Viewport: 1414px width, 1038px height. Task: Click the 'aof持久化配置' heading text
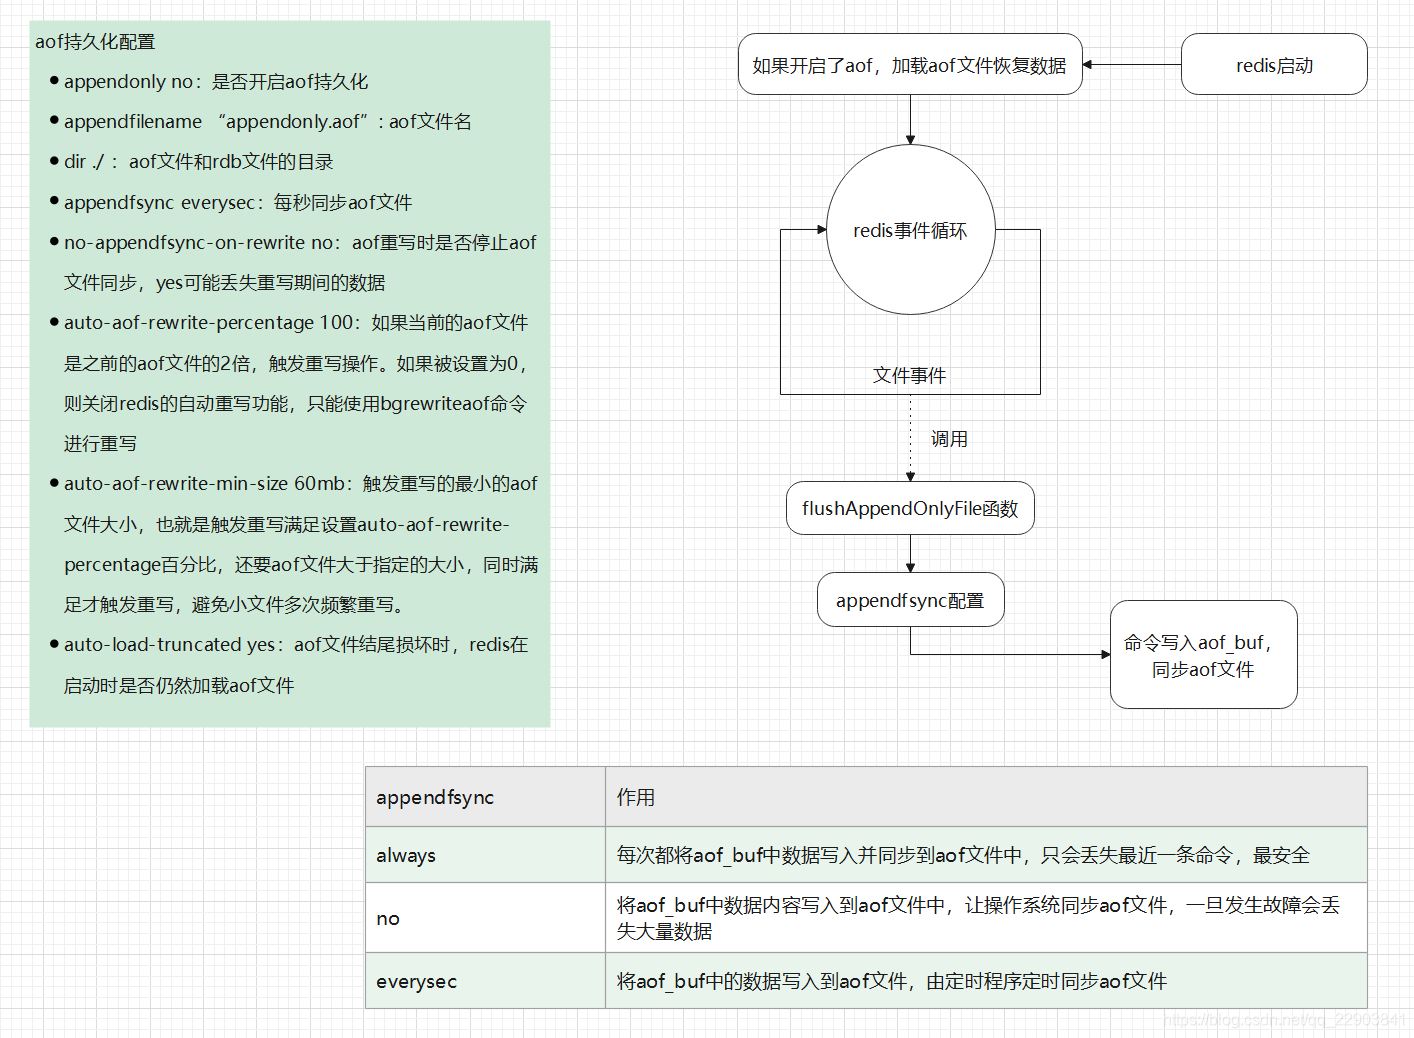click(95, 41)
